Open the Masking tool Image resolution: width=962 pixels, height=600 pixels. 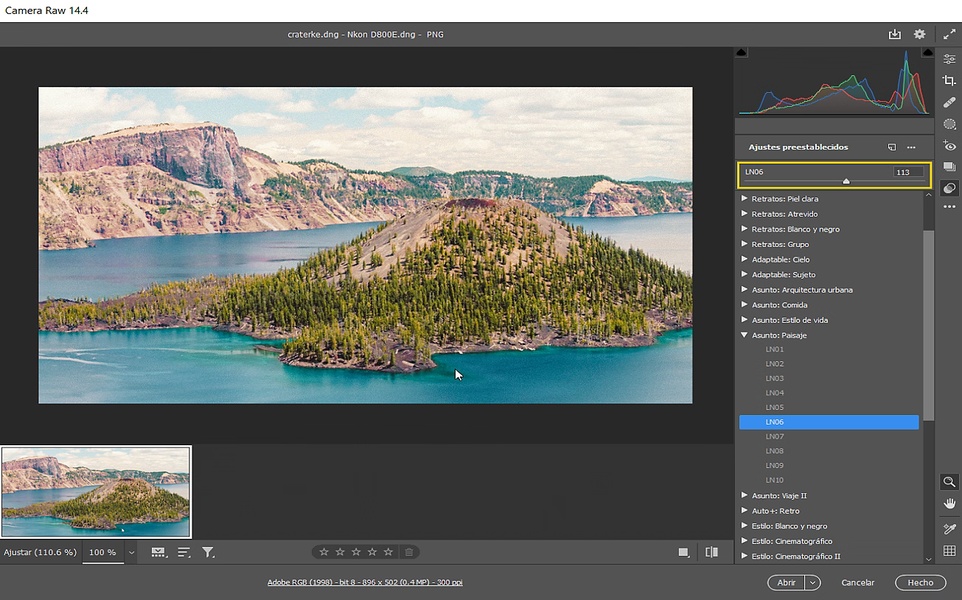tap(949, 124)
